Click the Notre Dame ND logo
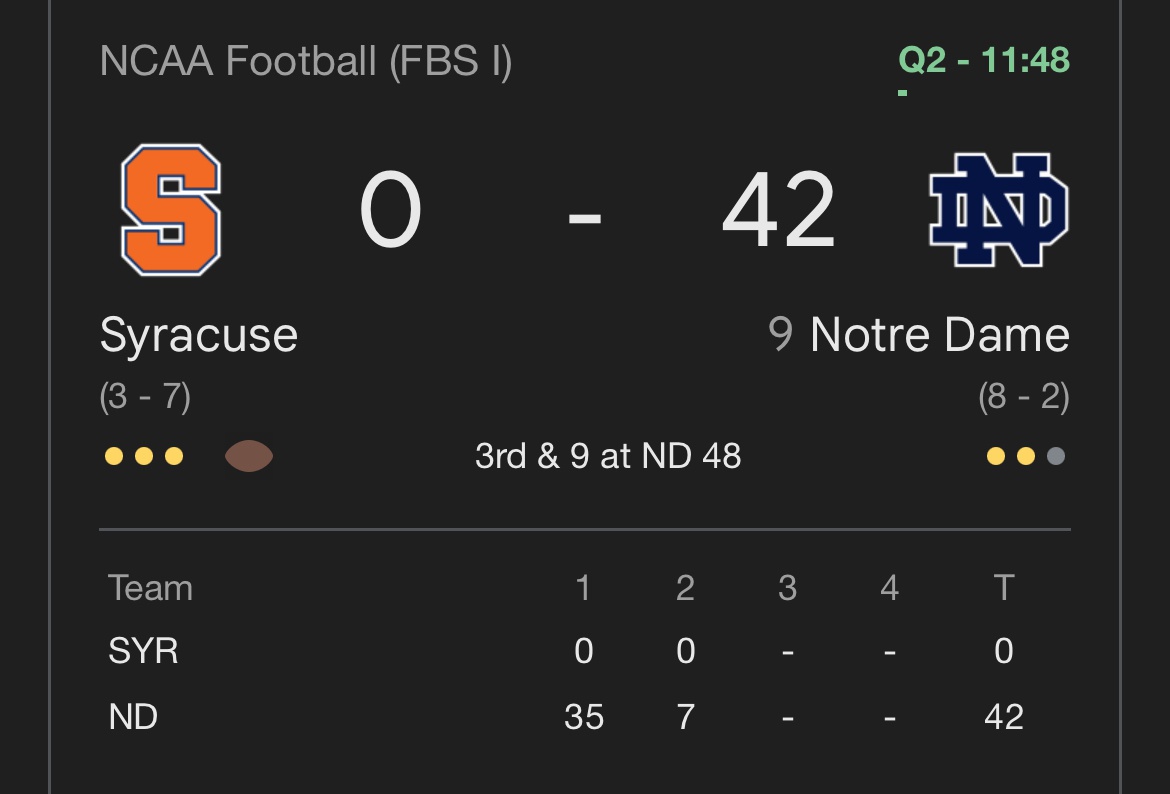The height and width of the screenshot is (794, 1170). pos(998,210)
